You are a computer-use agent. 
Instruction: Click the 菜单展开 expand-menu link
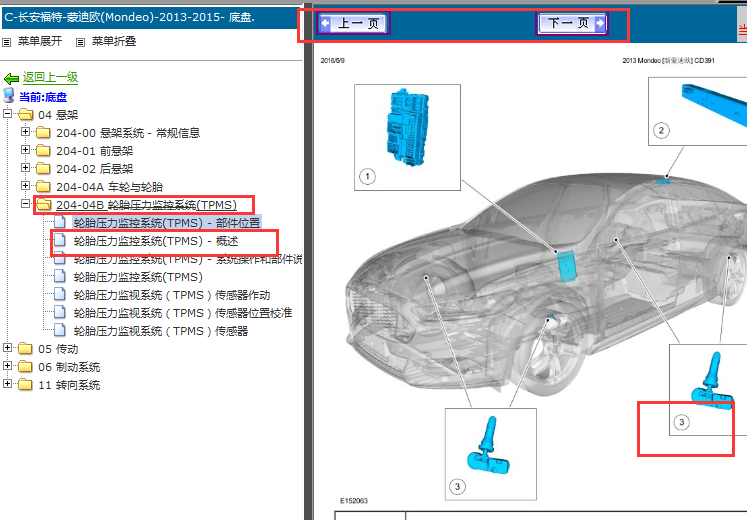click(40, 41)
